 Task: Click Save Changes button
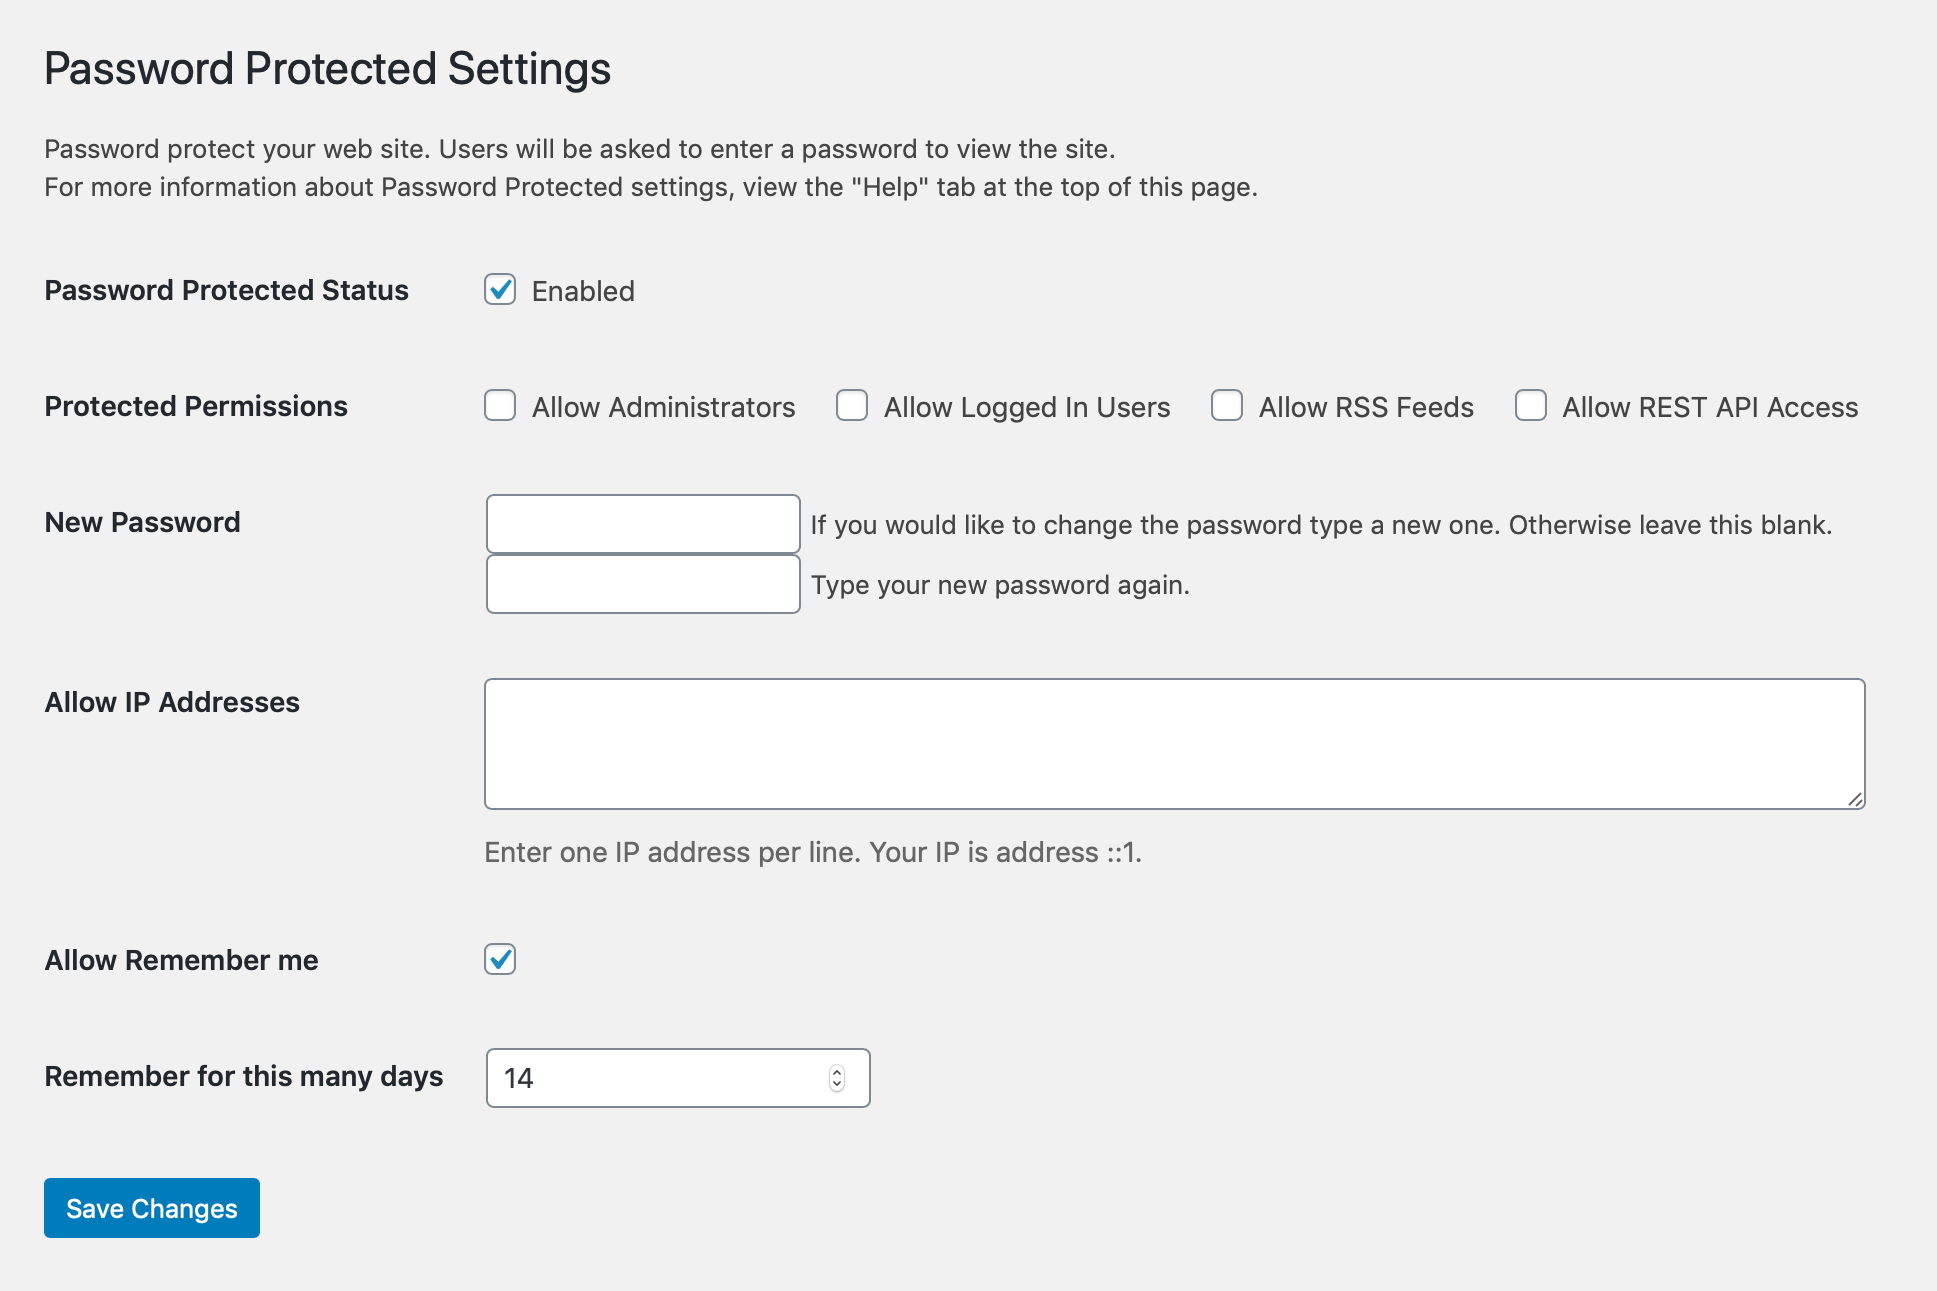coord(151,1207)
